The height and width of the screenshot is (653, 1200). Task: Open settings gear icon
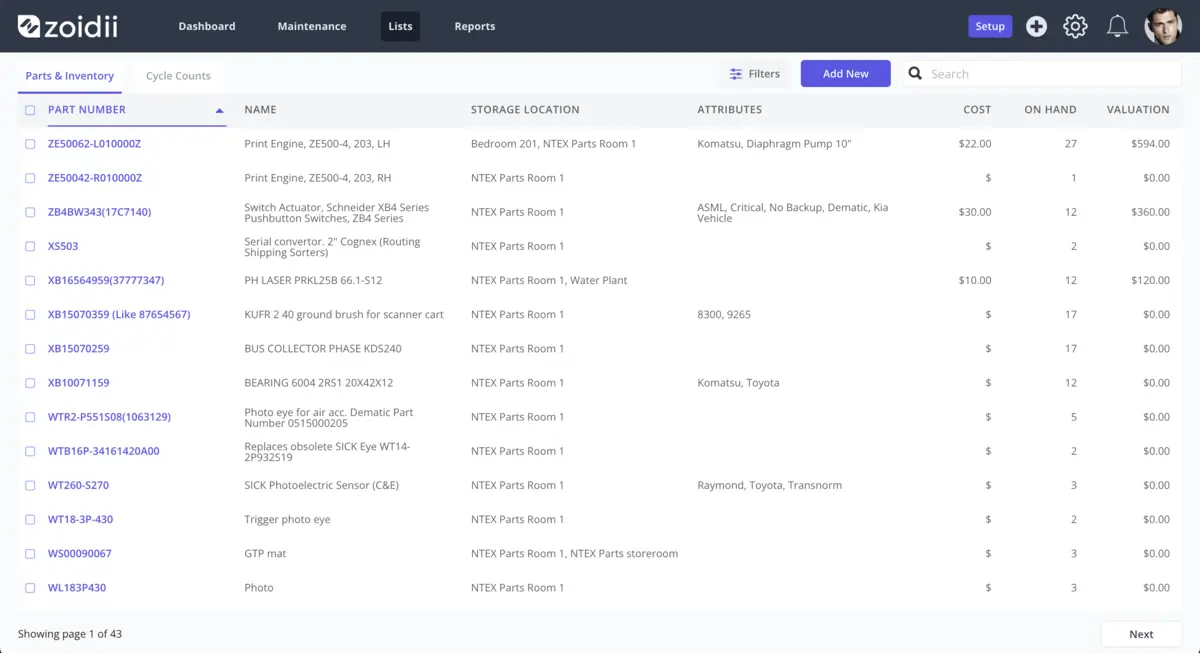click(x=1075, y=27)
